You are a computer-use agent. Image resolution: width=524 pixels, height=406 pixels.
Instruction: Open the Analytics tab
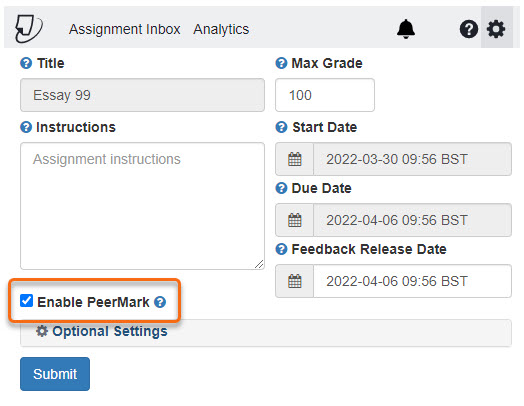(221, 29)
